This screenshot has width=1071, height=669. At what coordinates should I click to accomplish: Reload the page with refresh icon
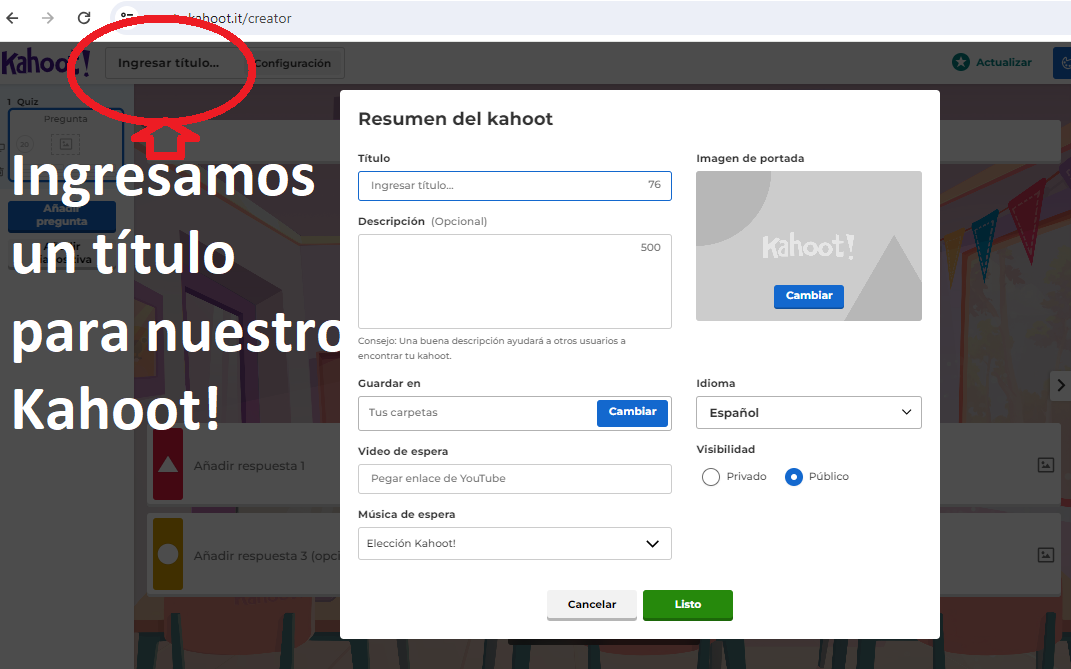point(84,18)
